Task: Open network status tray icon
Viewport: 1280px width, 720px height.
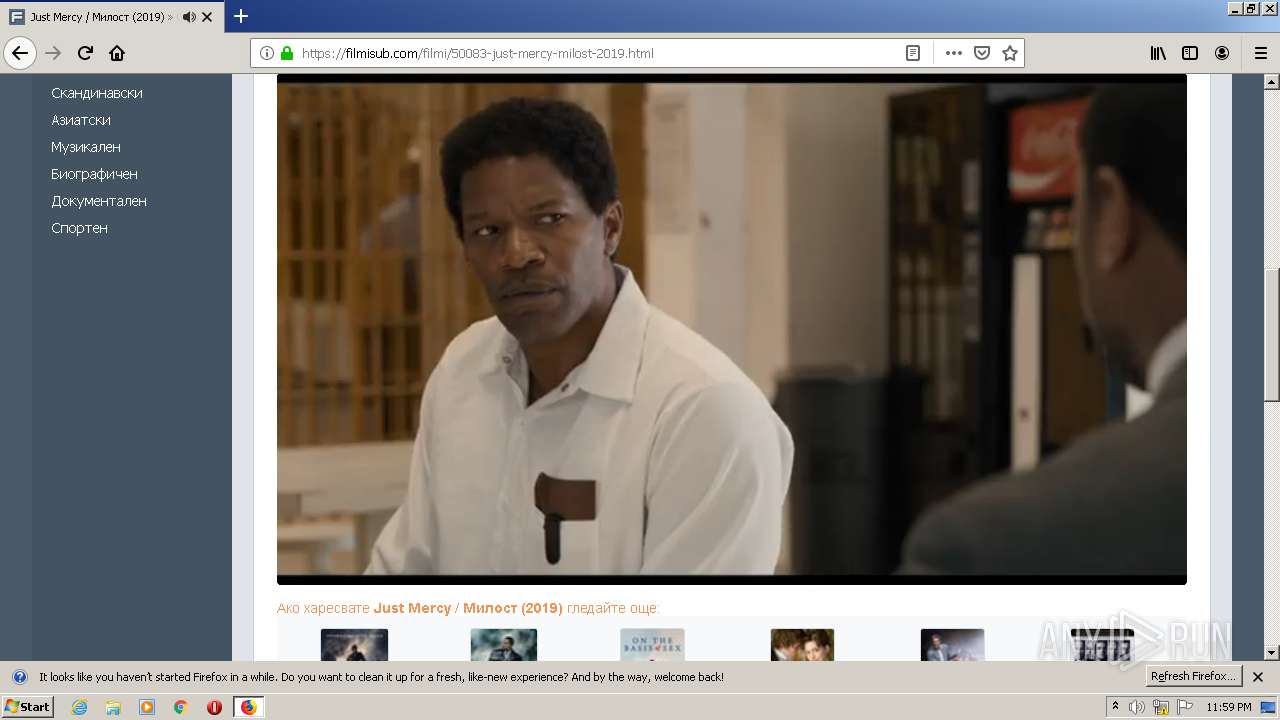Action: [1161, 707]
